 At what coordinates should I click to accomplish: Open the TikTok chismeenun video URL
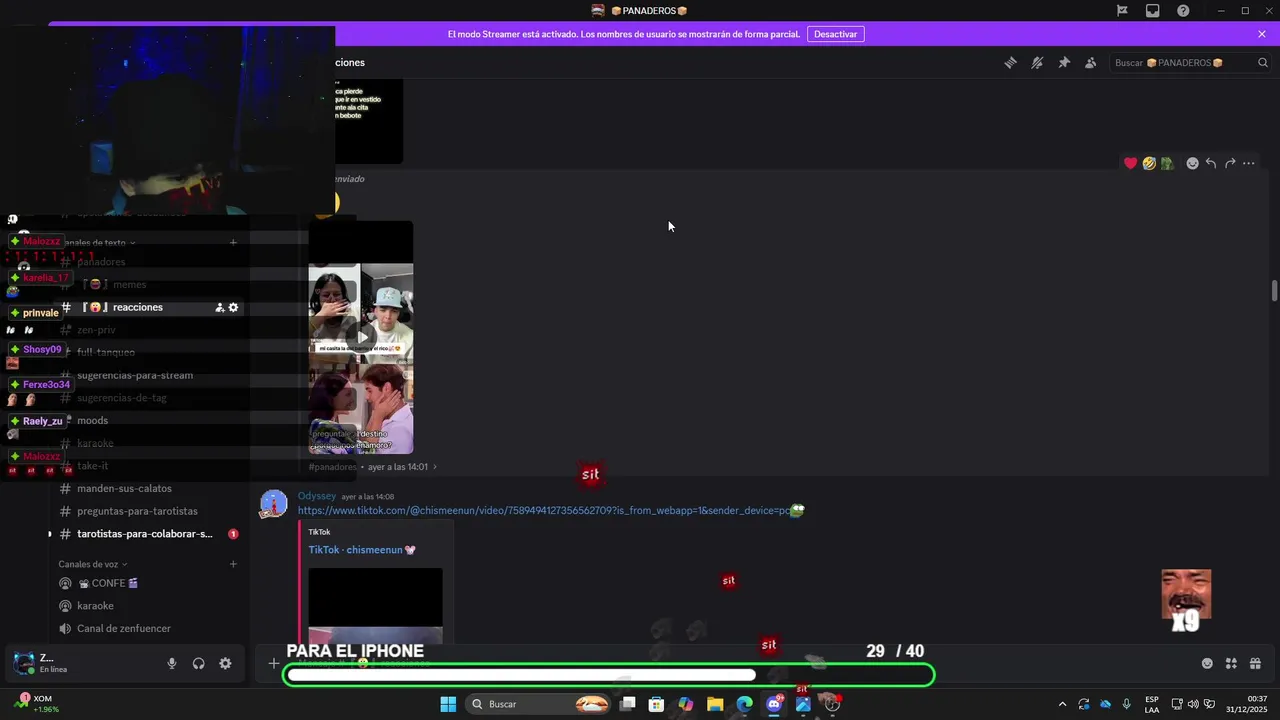tap(544, 511)
